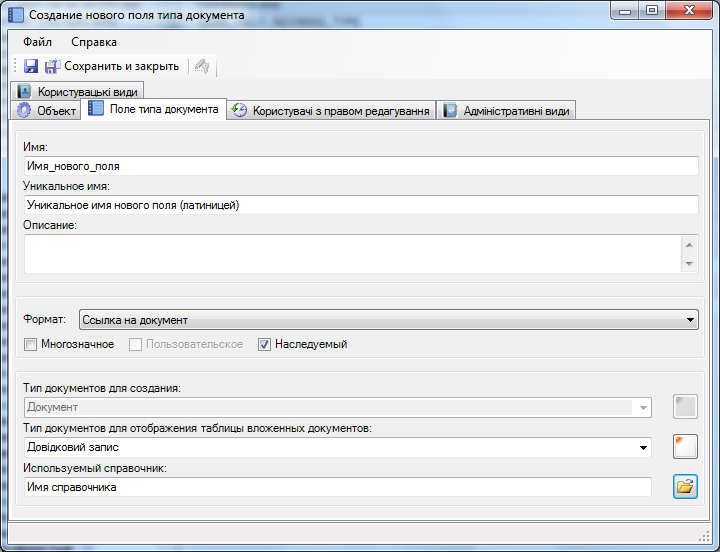The height and width of the screenshot is (552, 720).
Task: Click Сохранить и закрыть toolbar button
Action: (x=111, y=66)
